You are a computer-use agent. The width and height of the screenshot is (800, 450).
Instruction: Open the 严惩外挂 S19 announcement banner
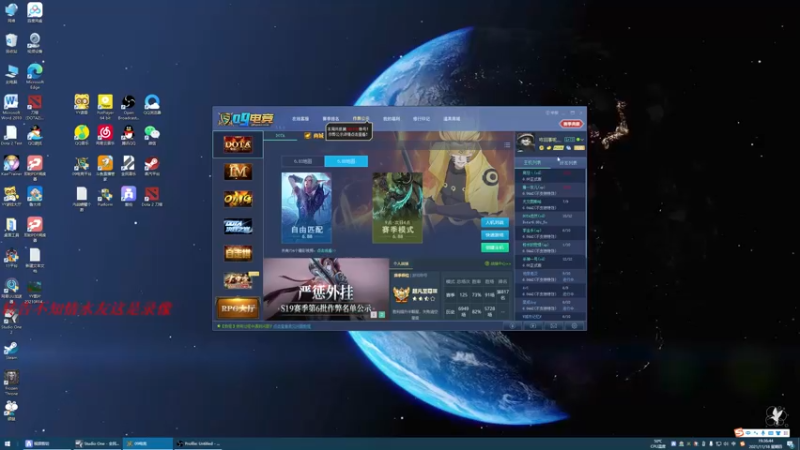[326, 289]
